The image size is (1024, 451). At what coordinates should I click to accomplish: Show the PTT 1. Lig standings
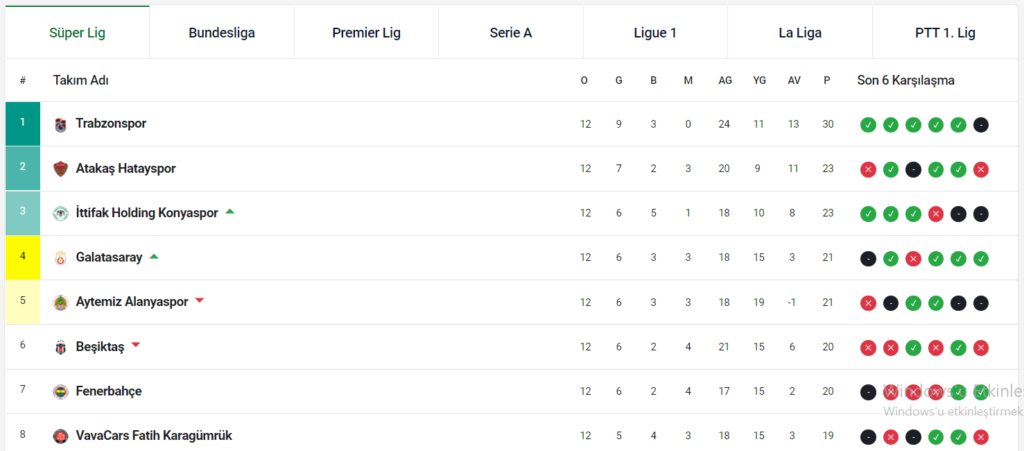(945, 33)
